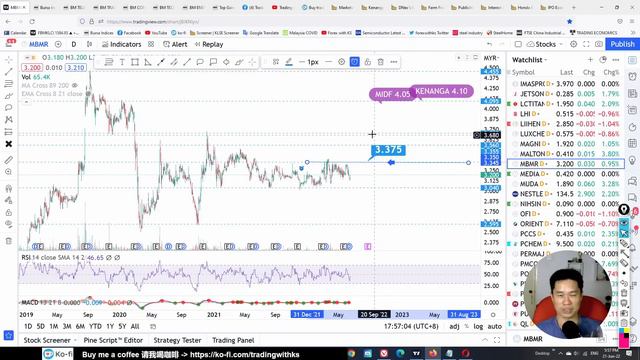The width and height of the screenshot is (640, 360).
Task: Start bar Replay mode
Action: 209,44
